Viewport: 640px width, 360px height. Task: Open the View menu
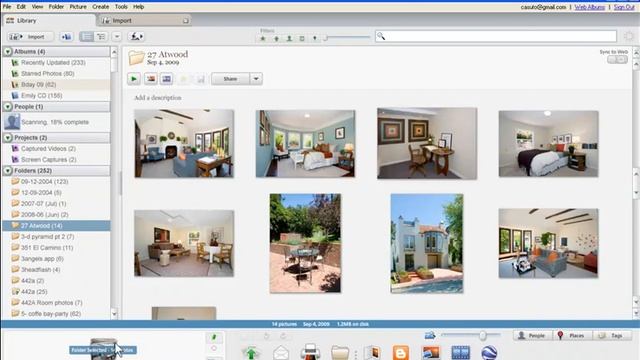tap(37, 7)
